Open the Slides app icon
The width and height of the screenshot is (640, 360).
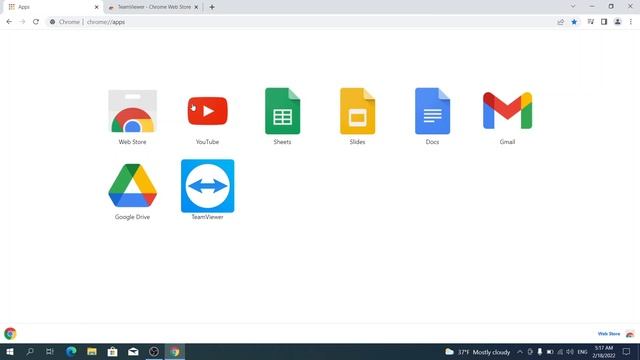[358, 111]
